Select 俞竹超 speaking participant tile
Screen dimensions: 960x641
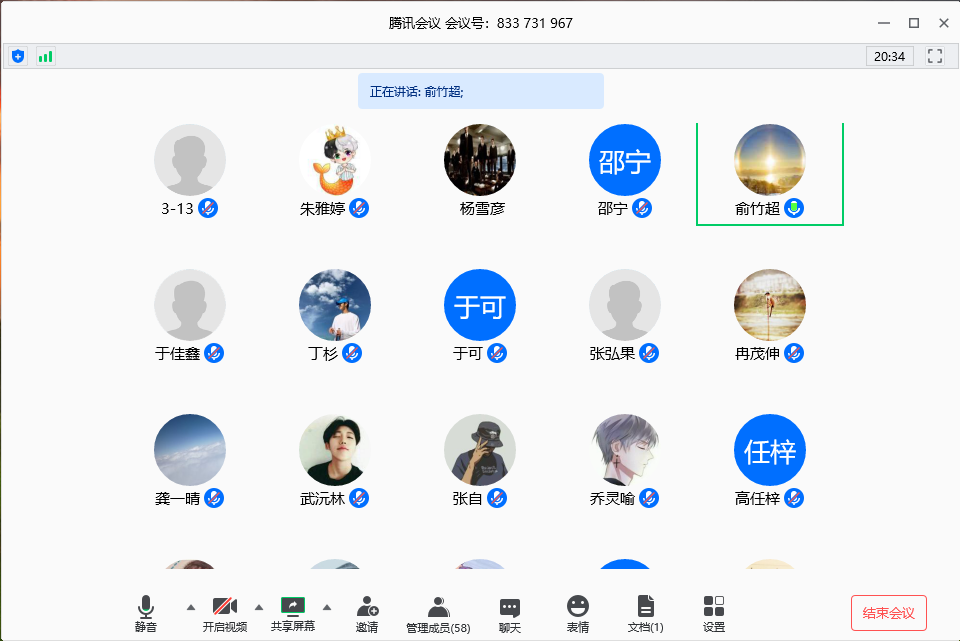769,172
